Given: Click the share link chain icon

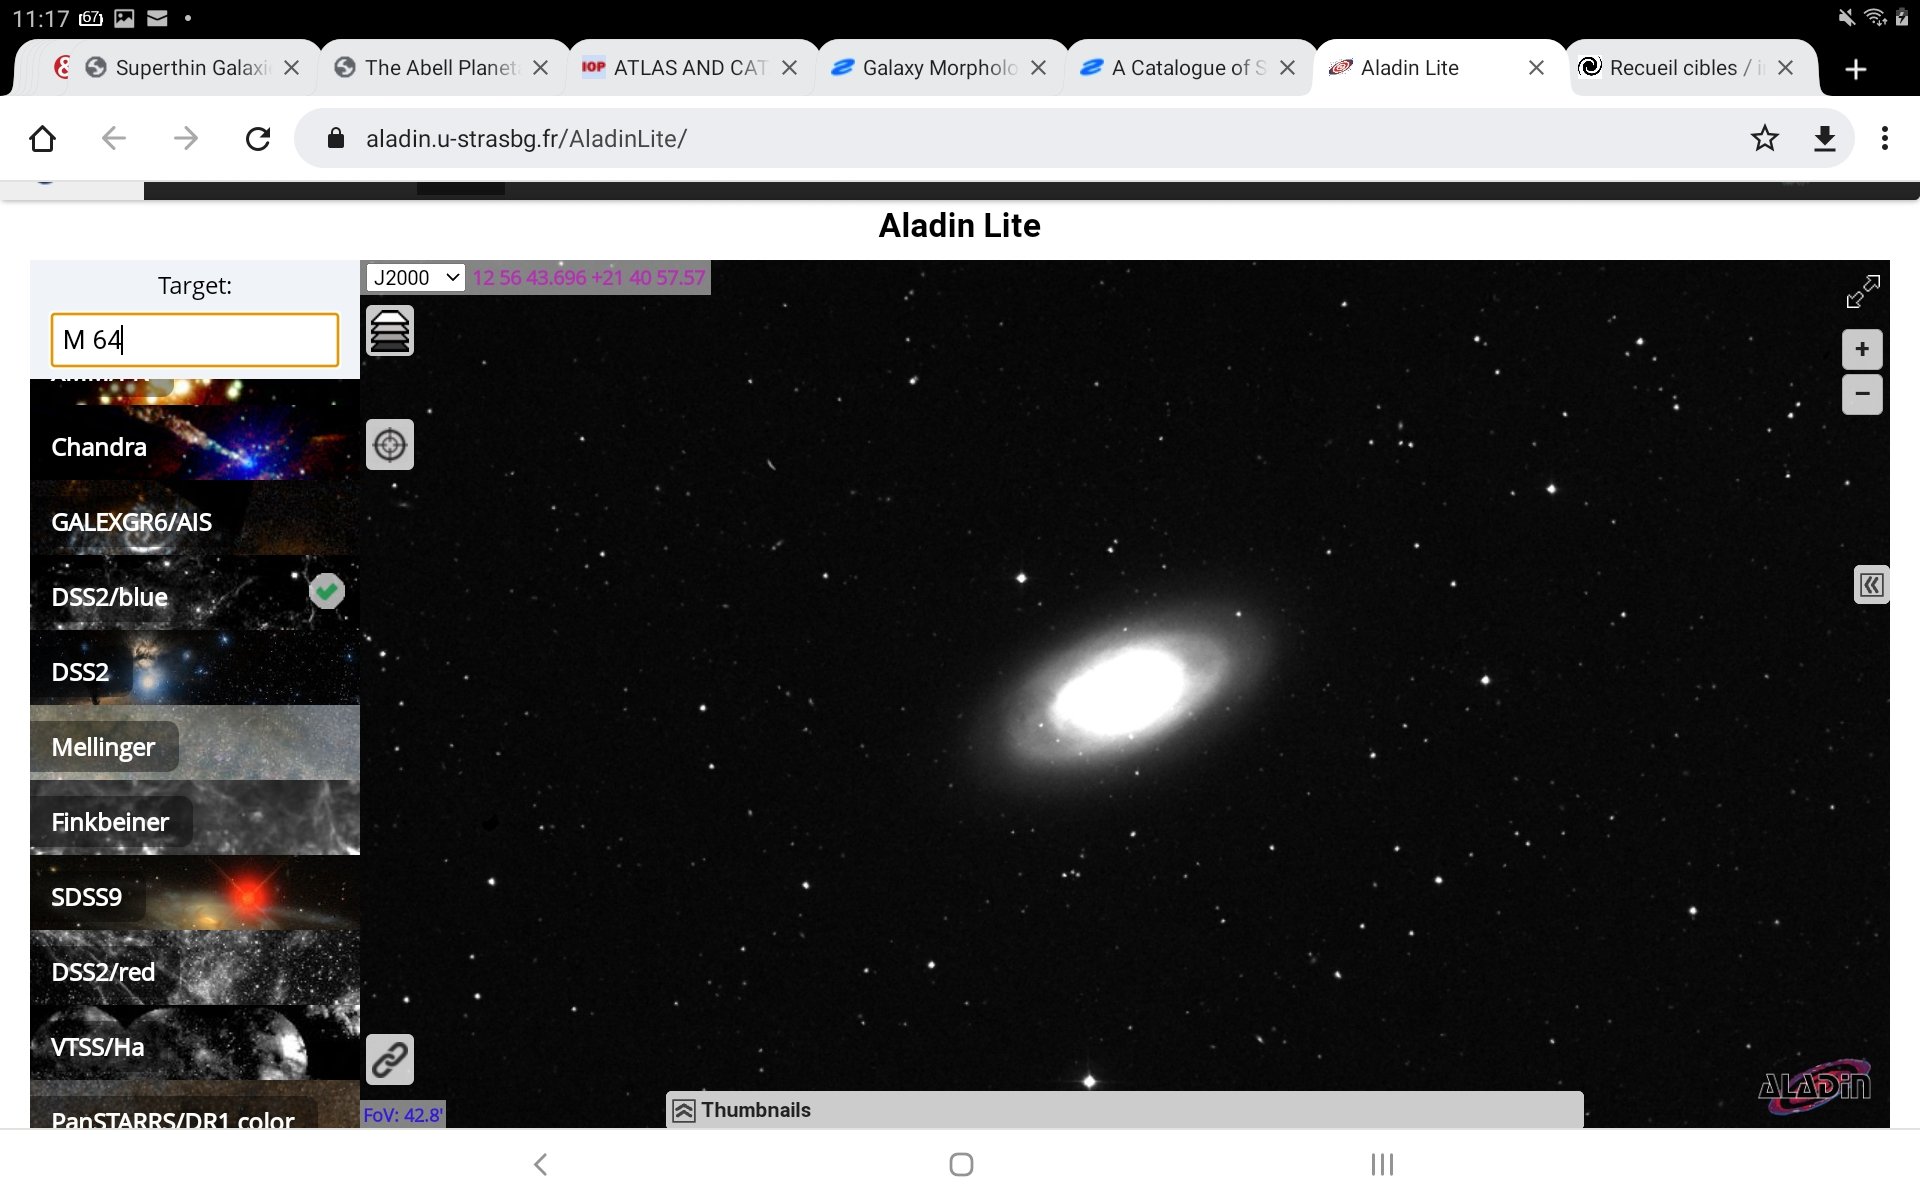Looking at the screenshot, I should coord(390,1060).
